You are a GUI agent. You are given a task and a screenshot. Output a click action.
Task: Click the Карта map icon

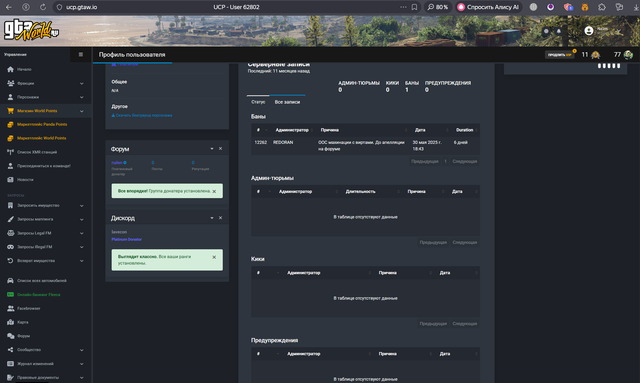click(10, 322)
